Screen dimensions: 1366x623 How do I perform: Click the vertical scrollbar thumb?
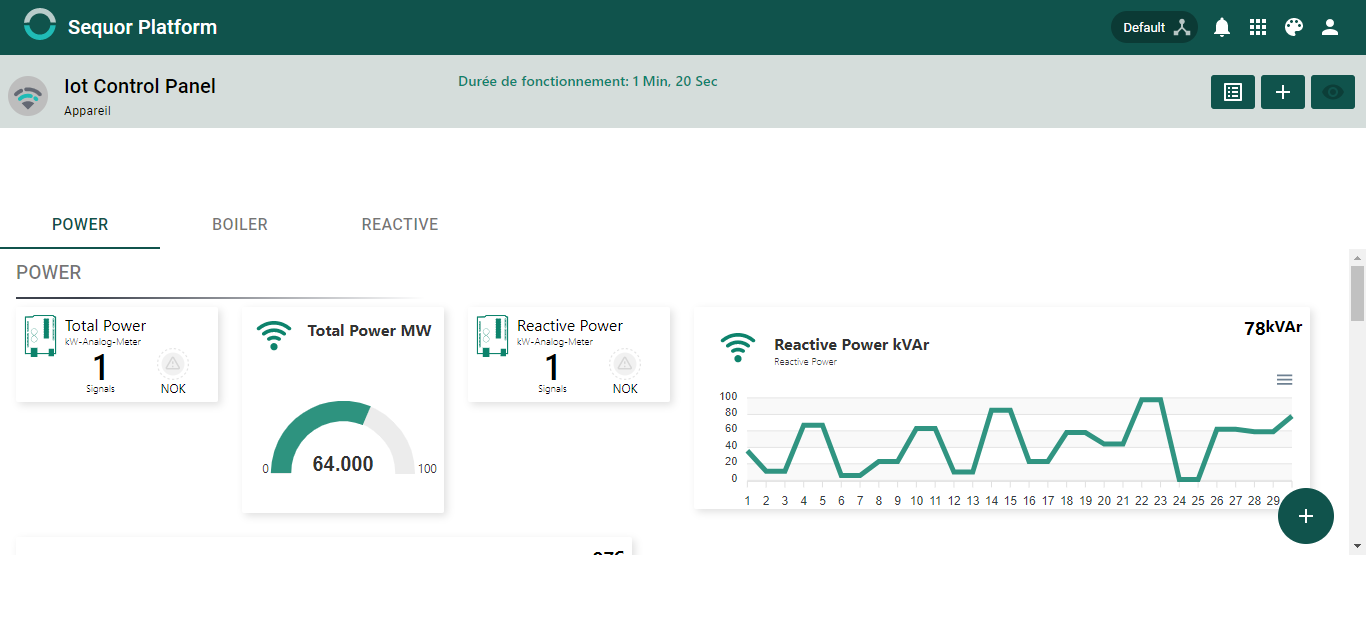[x=1357, y=293]
